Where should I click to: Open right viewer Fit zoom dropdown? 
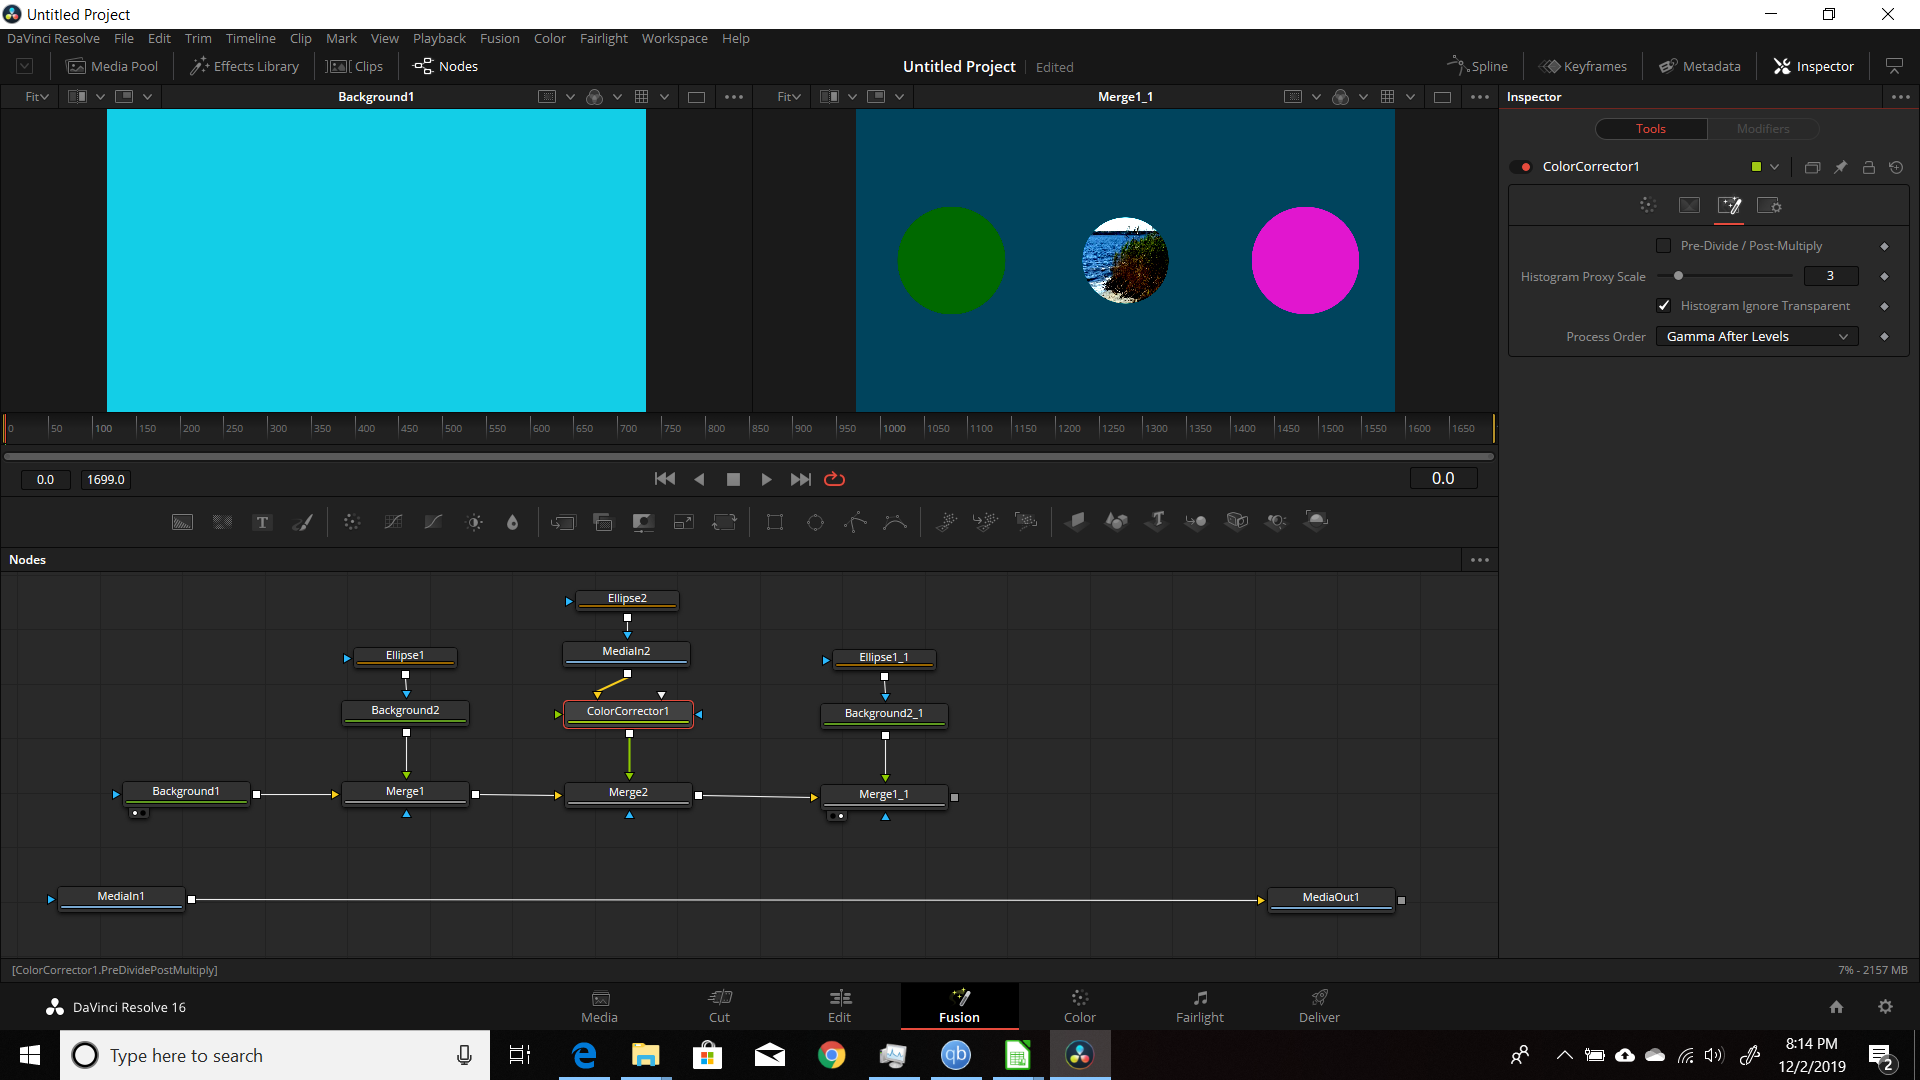(x=789, y=97)
